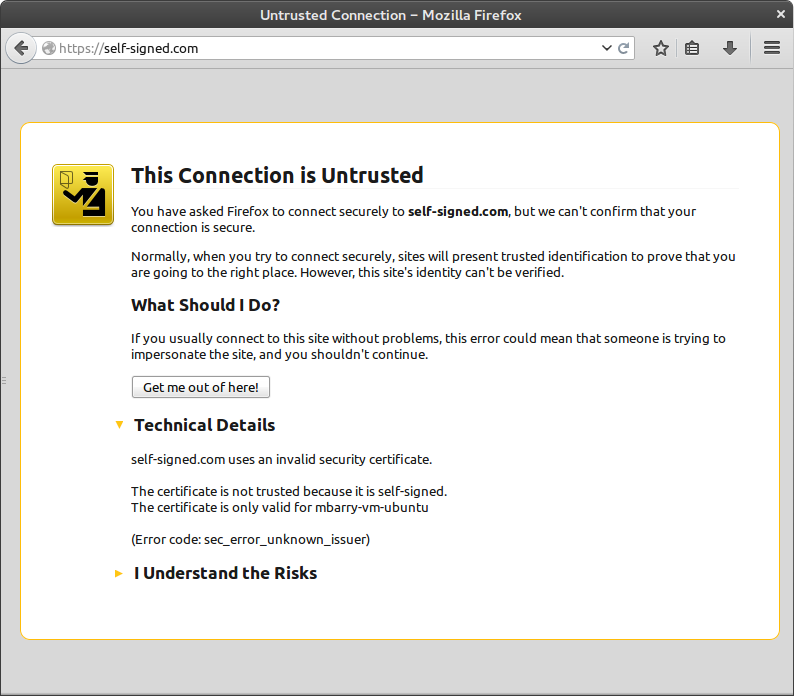Screen dimensions: 794x696
Task: Click the Get me out of here! button
Action: click(201, 387)
